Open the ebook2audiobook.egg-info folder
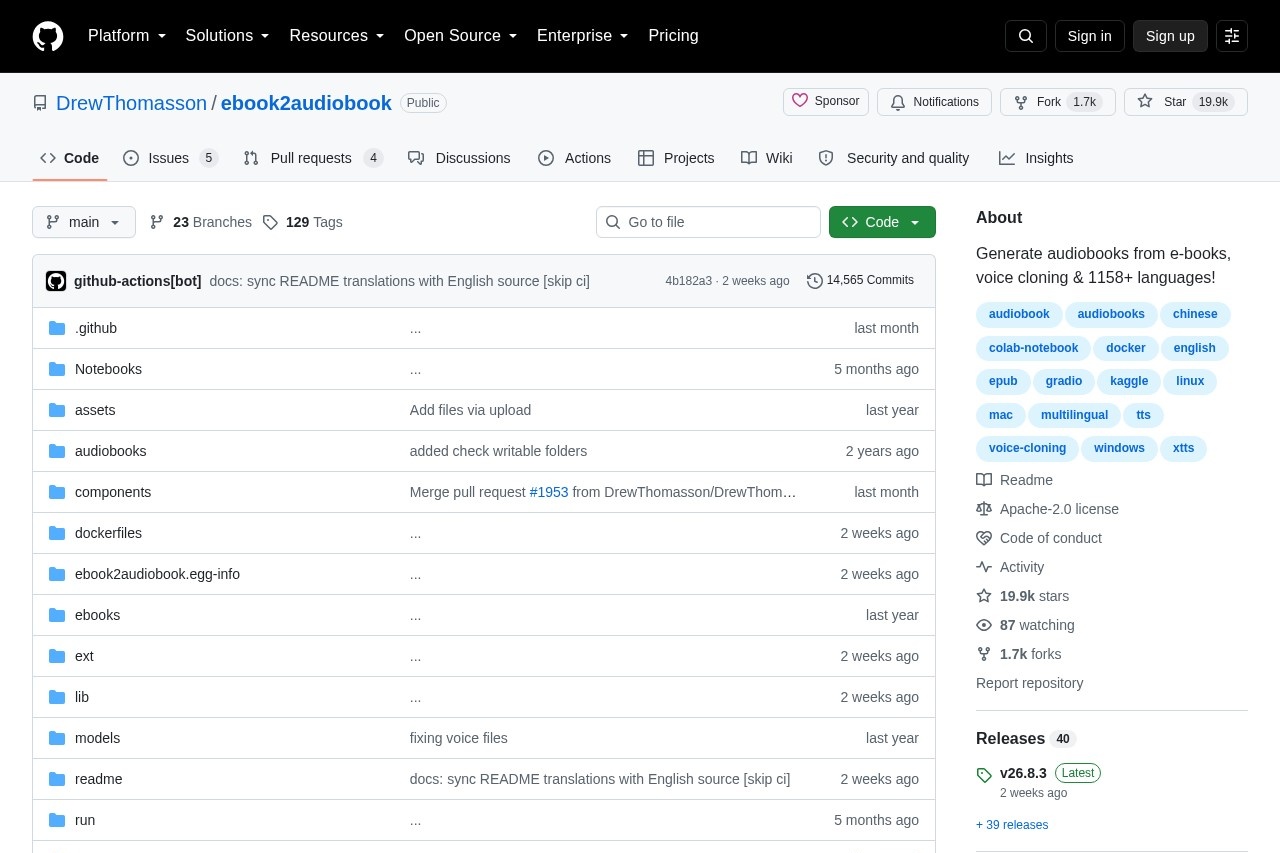Viewport: 1280px width, 853px height. [x=157, y=574]
